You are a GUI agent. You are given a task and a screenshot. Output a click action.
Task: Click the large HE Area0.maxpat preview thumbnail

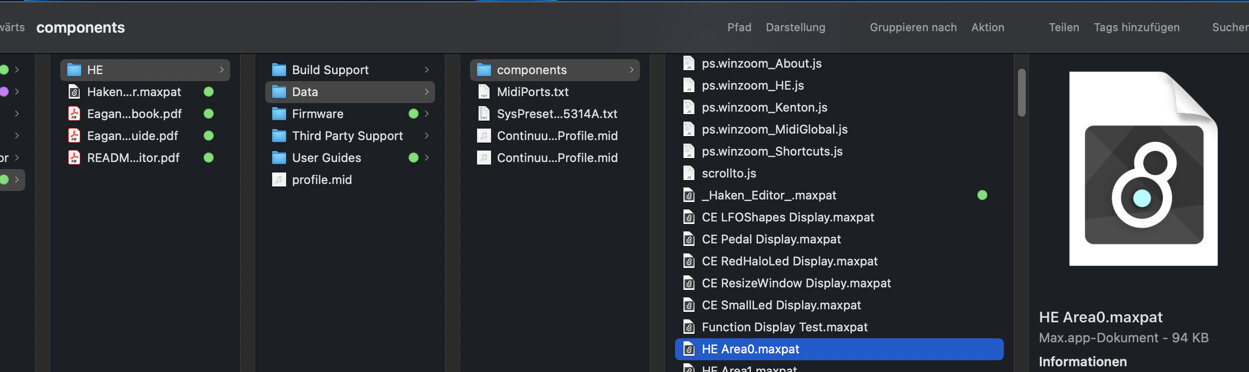point(1143,169)
